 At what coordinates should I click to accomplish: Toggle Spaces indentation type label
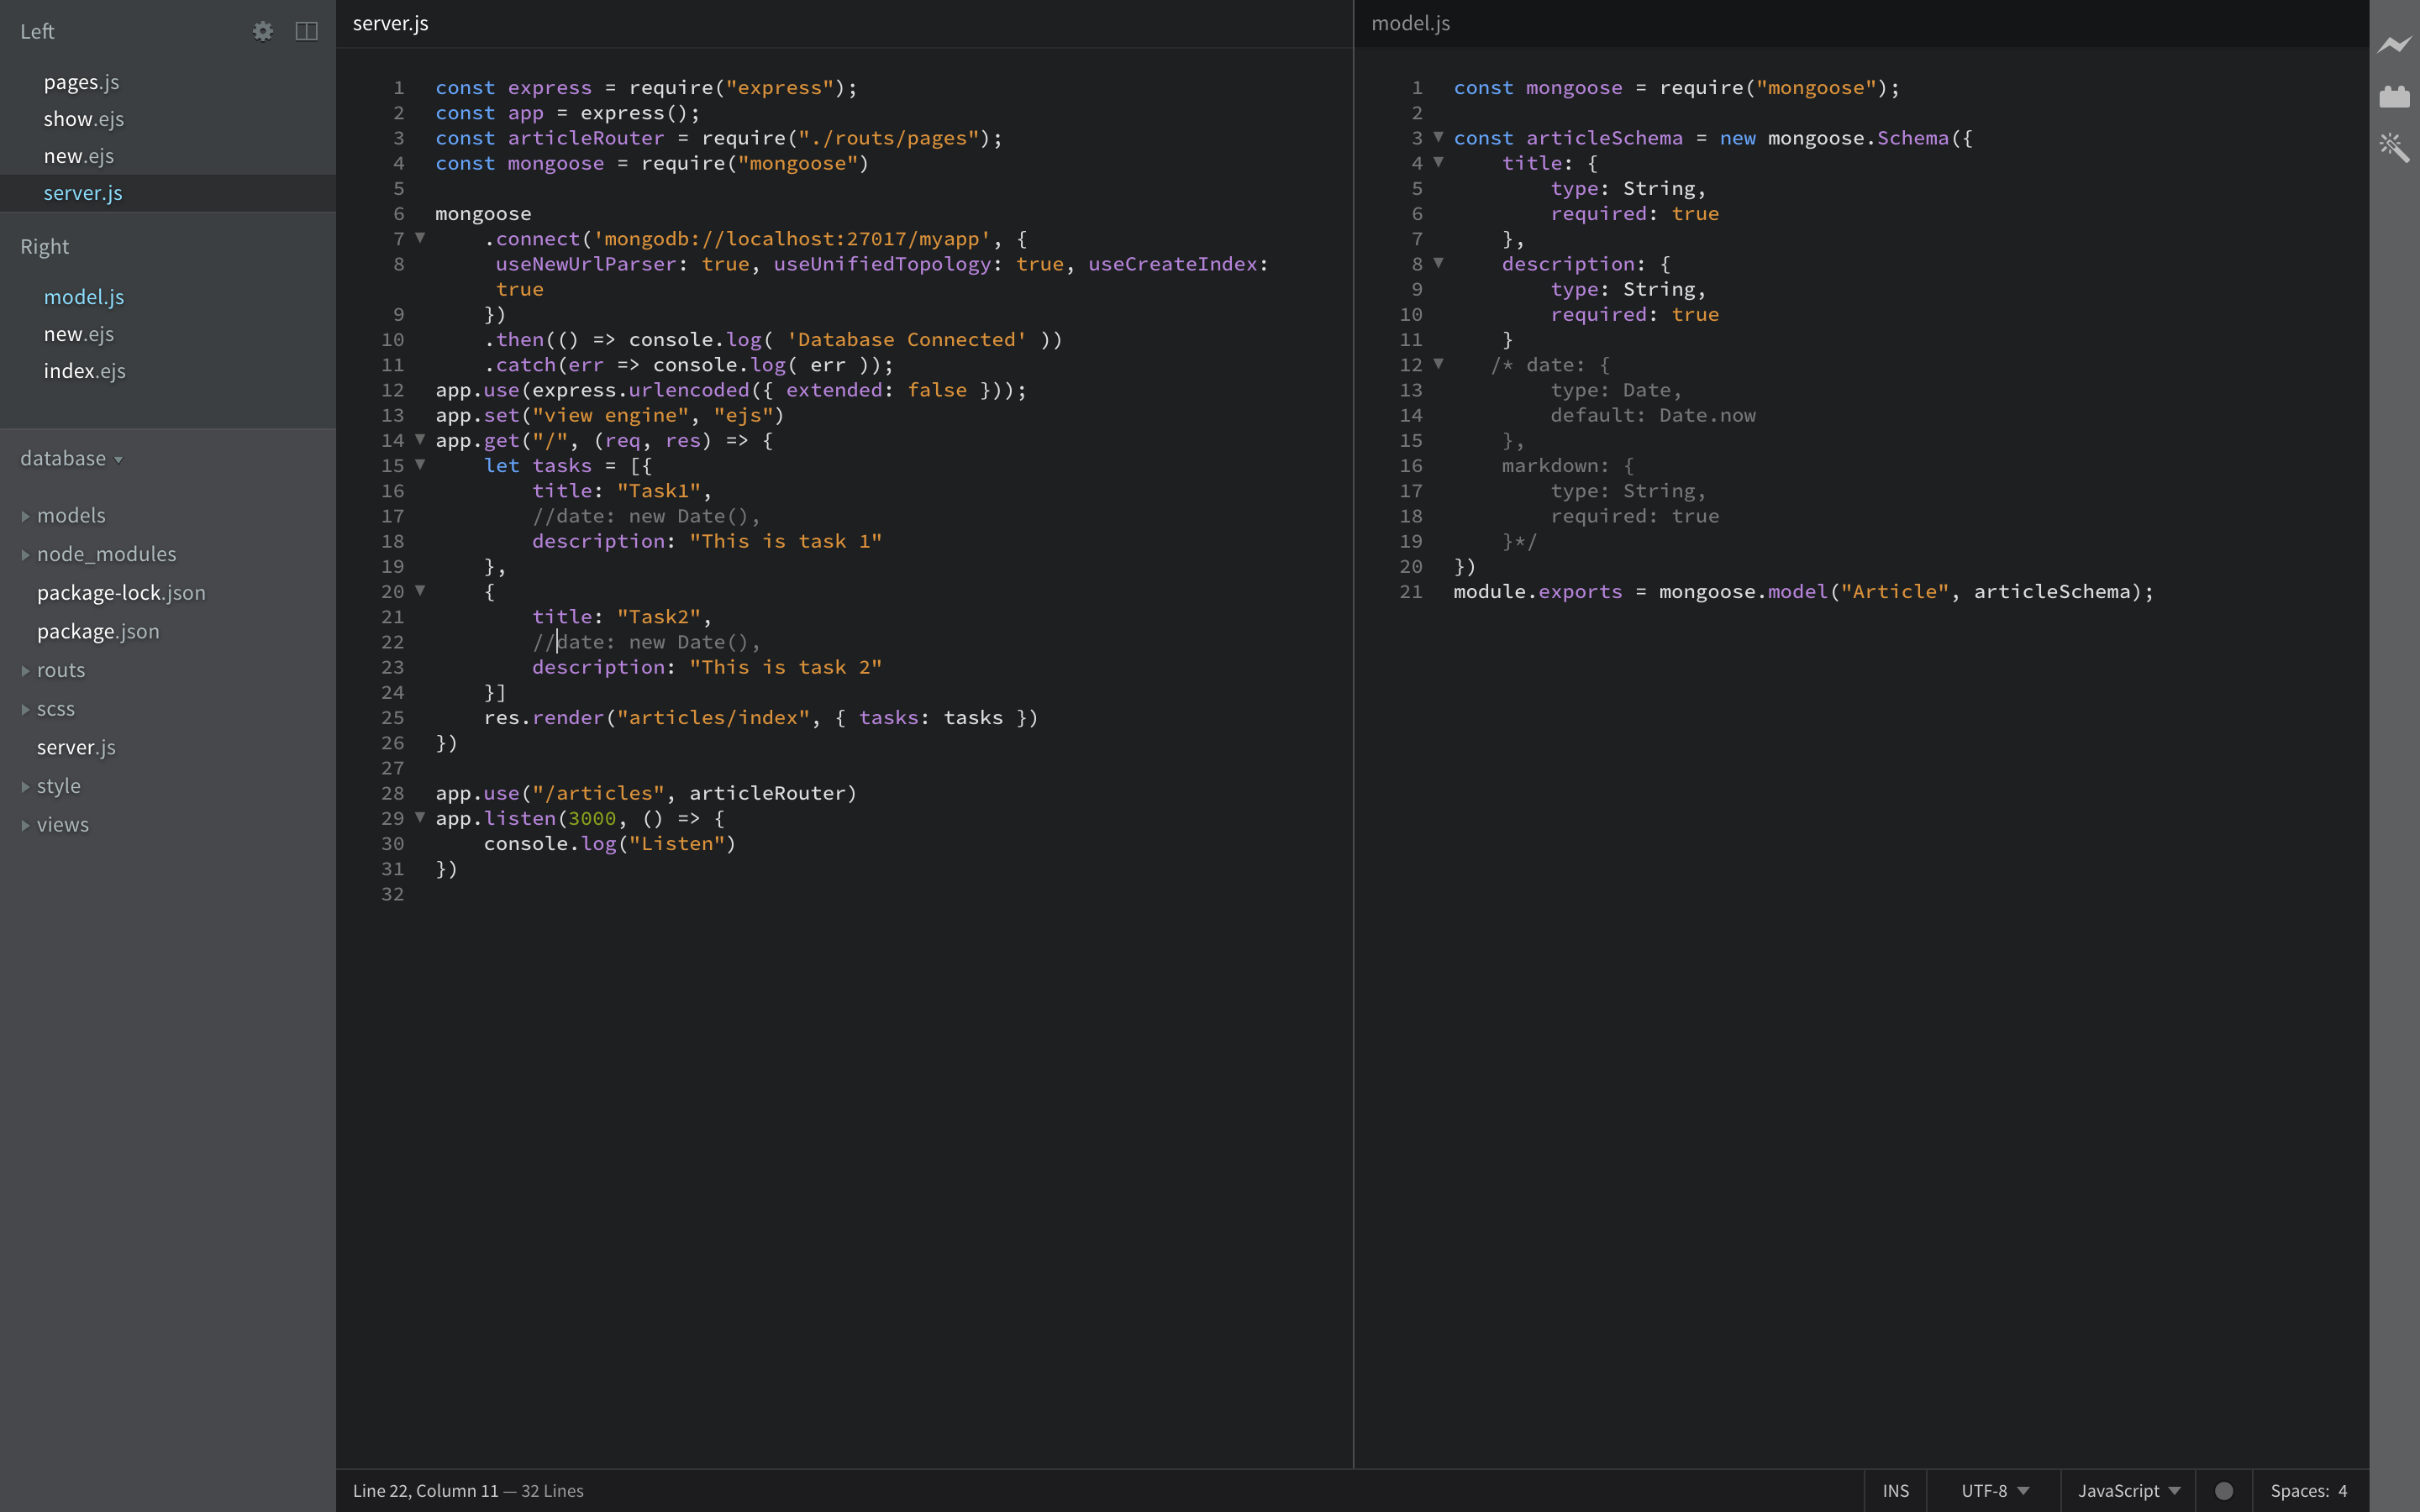point(2298,1490)
